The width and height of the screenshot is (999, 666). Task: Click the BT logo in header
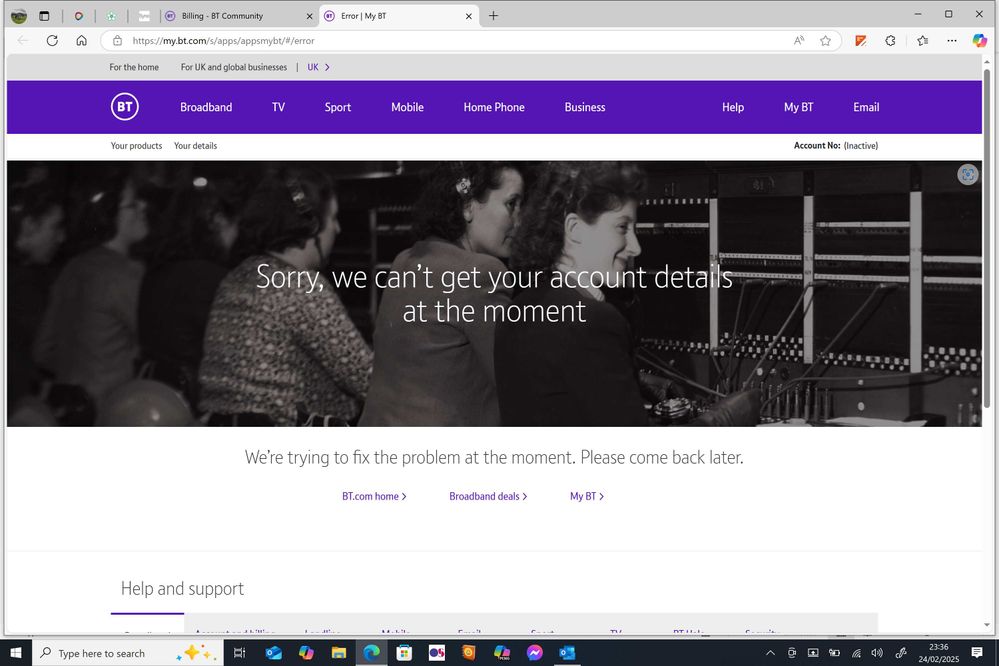(124, 107)
